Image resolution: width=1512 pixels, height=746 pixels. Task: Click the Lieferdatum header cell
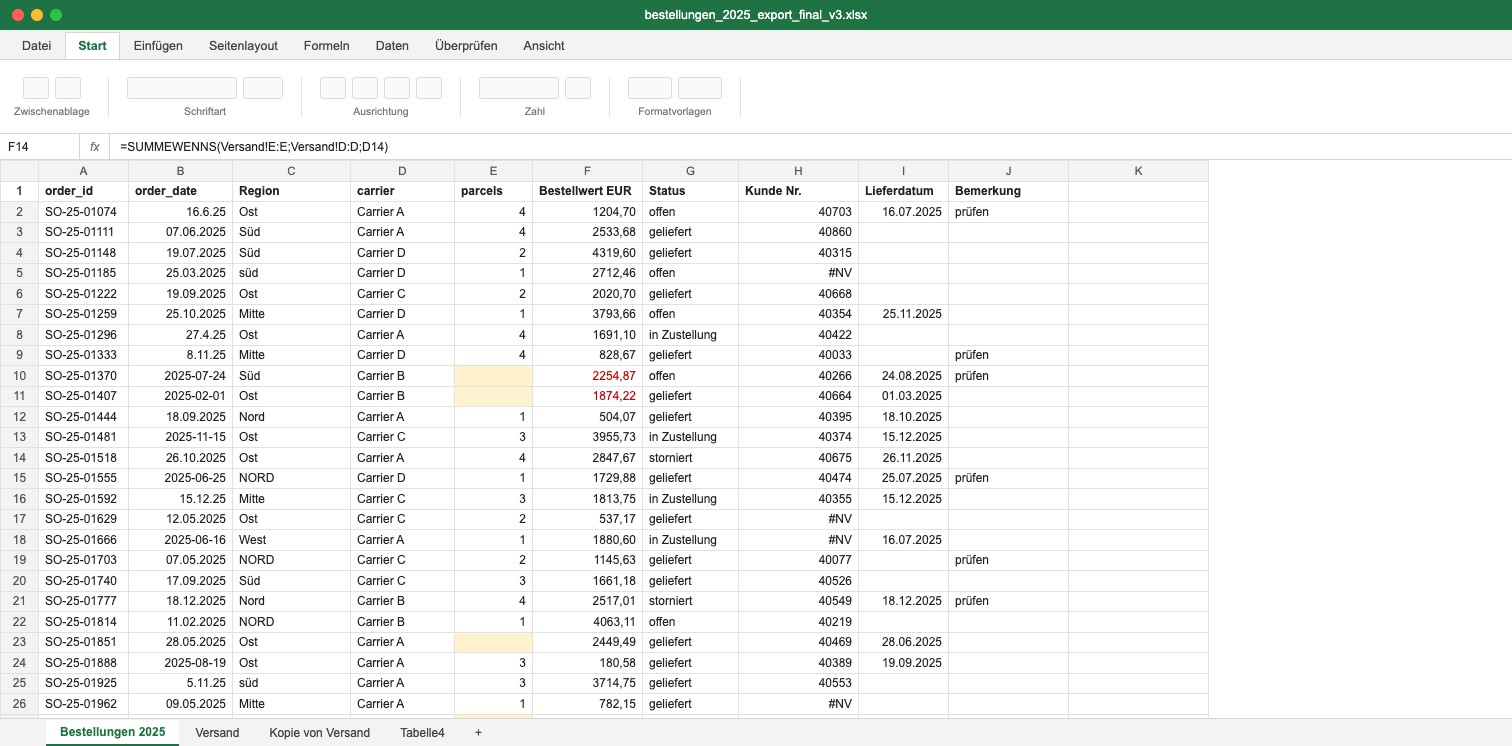pyautogui.click(x=903, y=191)
